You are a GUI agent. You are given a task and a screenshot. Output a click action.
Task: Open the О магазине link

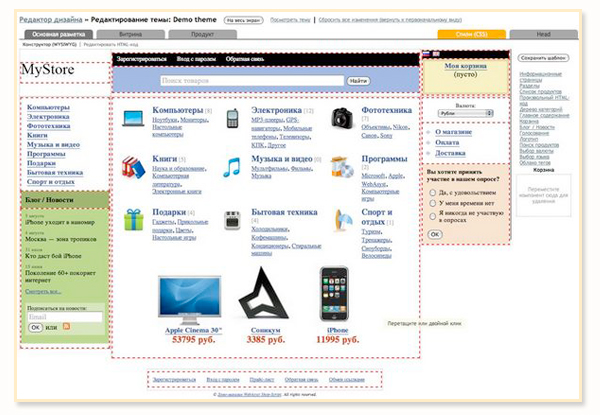(453, 132)
